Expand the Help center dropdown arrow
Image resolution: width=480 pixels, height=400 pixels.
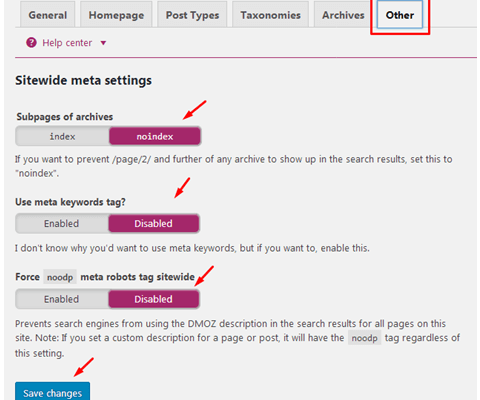(103, 43)
